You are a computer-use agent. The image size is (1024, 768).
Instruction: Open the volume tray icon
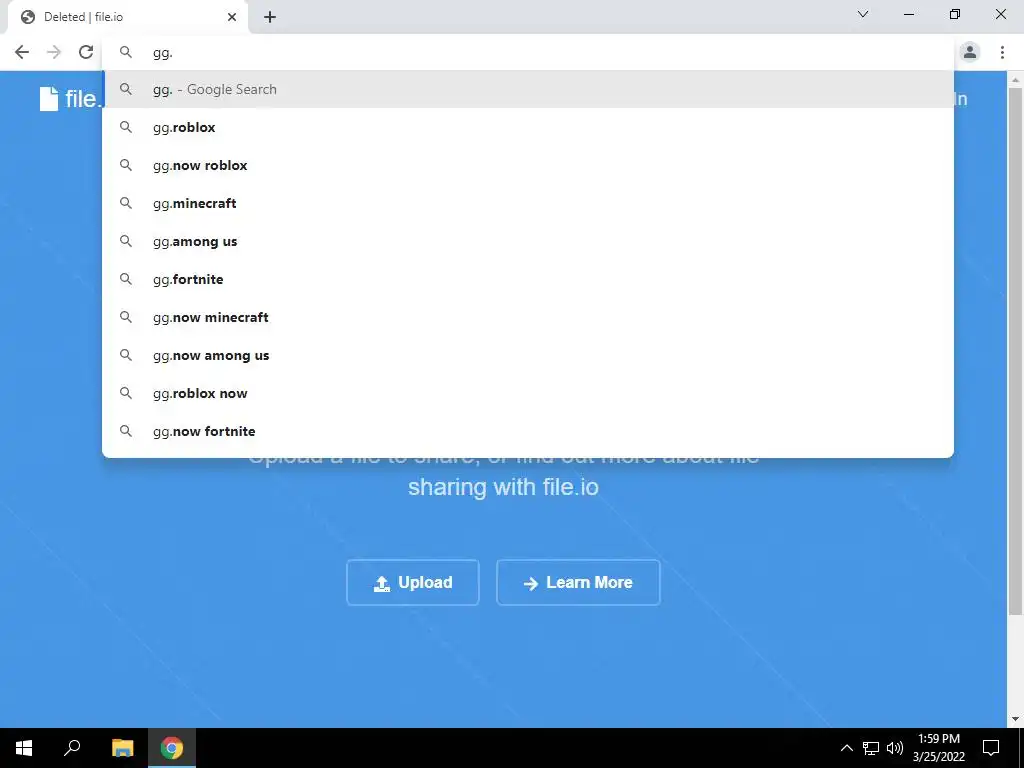tap(895, 748)
